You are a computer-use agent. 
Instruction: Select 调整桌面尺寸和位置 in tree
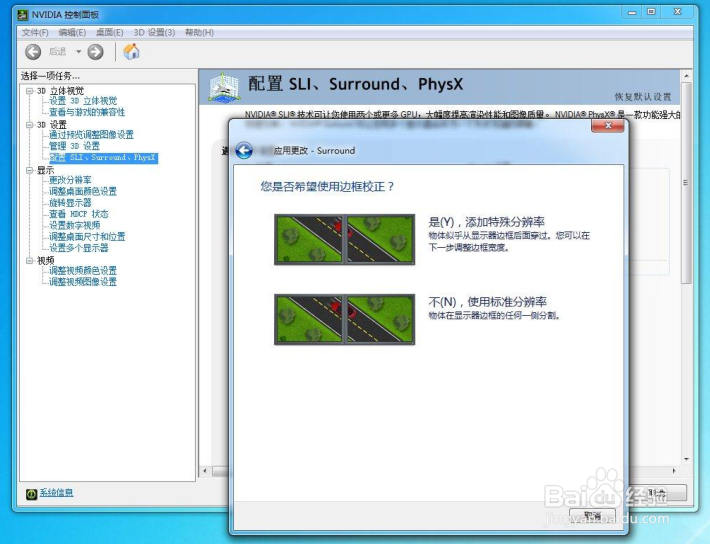[x=87, y=237]
